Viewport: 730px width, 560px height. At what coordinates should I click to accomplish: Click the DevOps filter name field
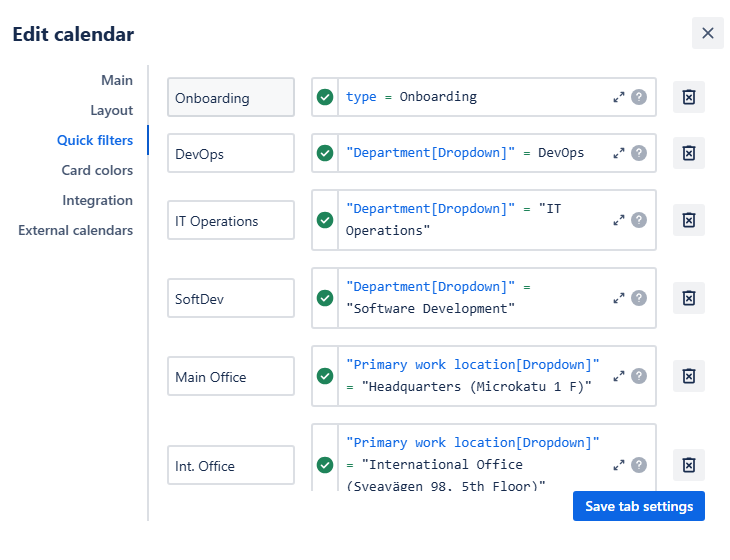pyautogui.click(x=231, y=153)
